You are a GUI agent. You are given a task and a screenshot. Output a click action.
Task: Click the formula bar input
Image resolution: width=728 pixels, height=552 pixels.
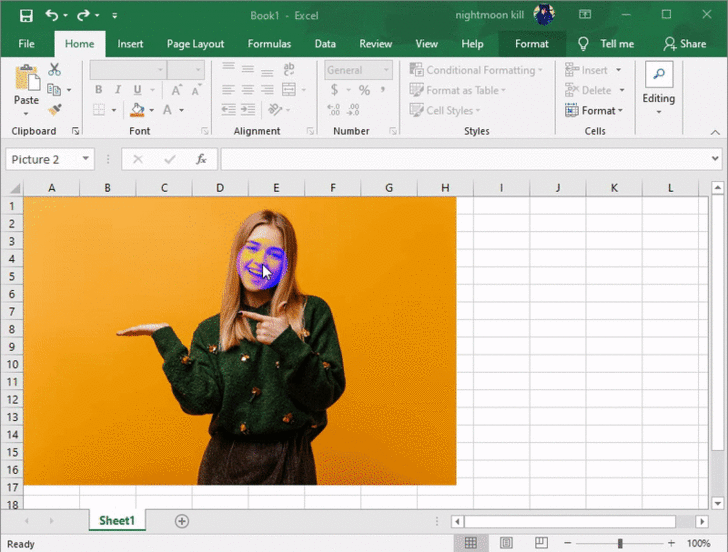pyautogui.click(x=465, y=160)
